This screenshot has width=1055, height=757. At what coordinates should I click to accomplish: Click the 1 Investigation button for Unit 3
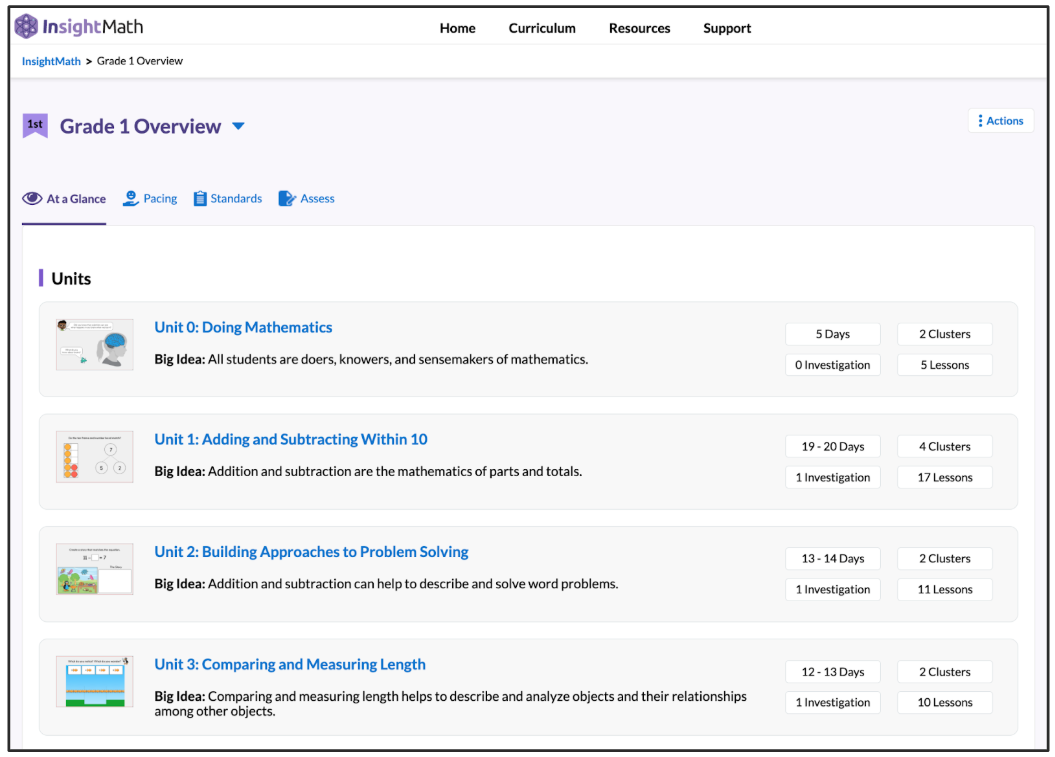[x=833, y=703]
